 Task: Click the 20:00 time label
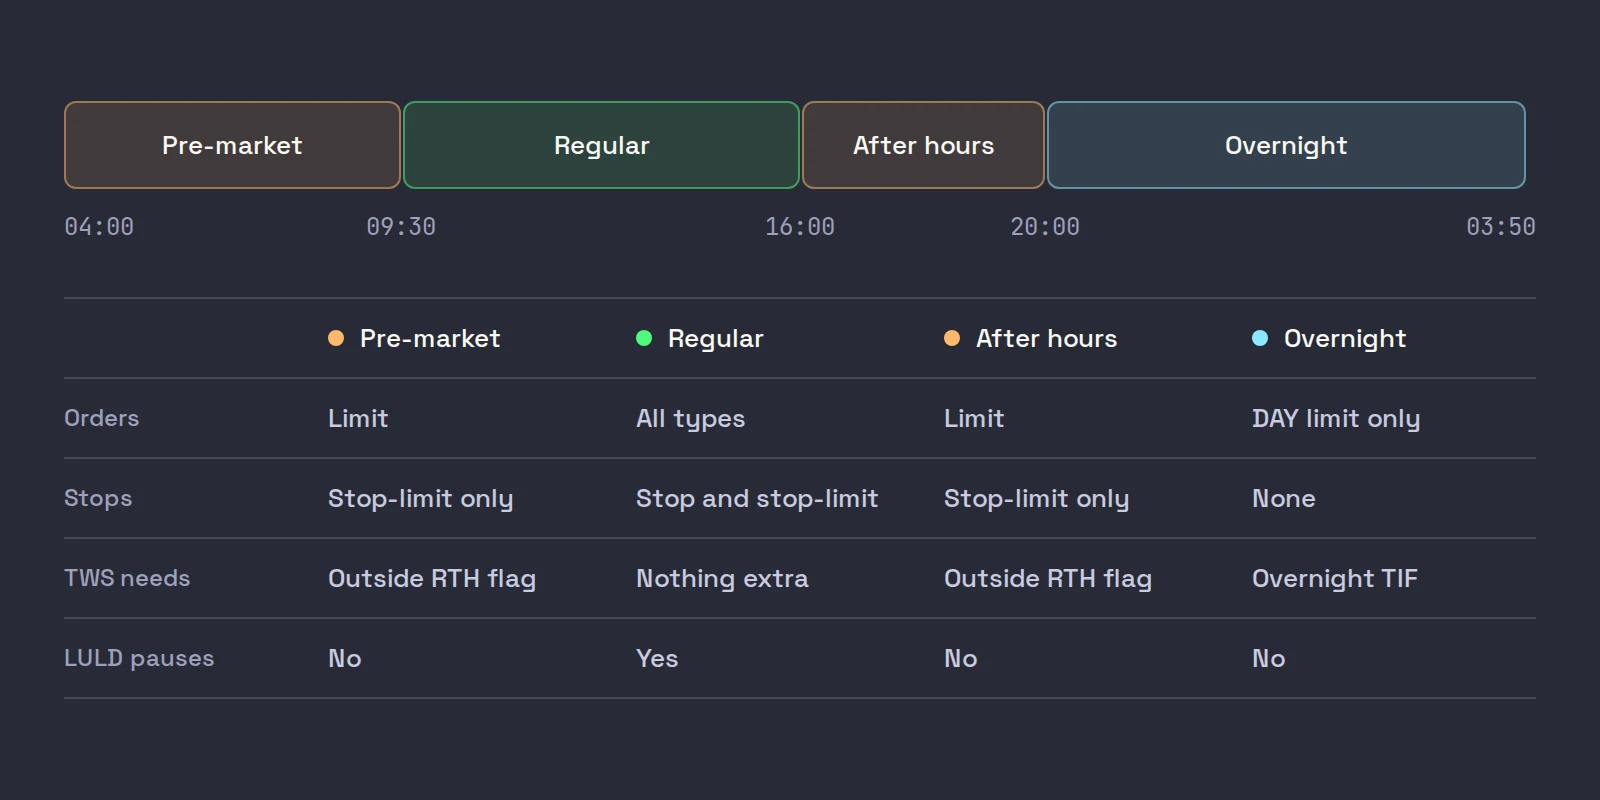(1045, 227)
